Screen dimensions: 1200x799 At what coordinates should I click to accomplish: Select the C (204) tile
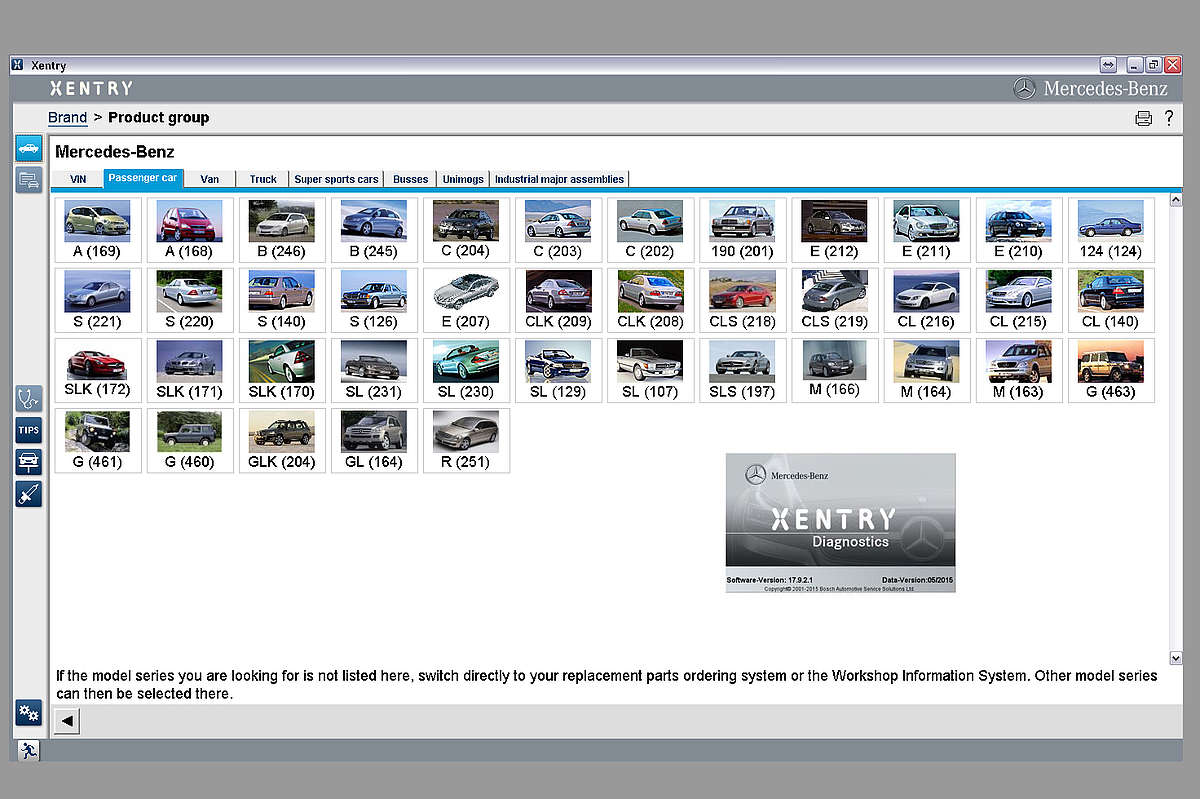pyautogui.click(x=465, y=230)
